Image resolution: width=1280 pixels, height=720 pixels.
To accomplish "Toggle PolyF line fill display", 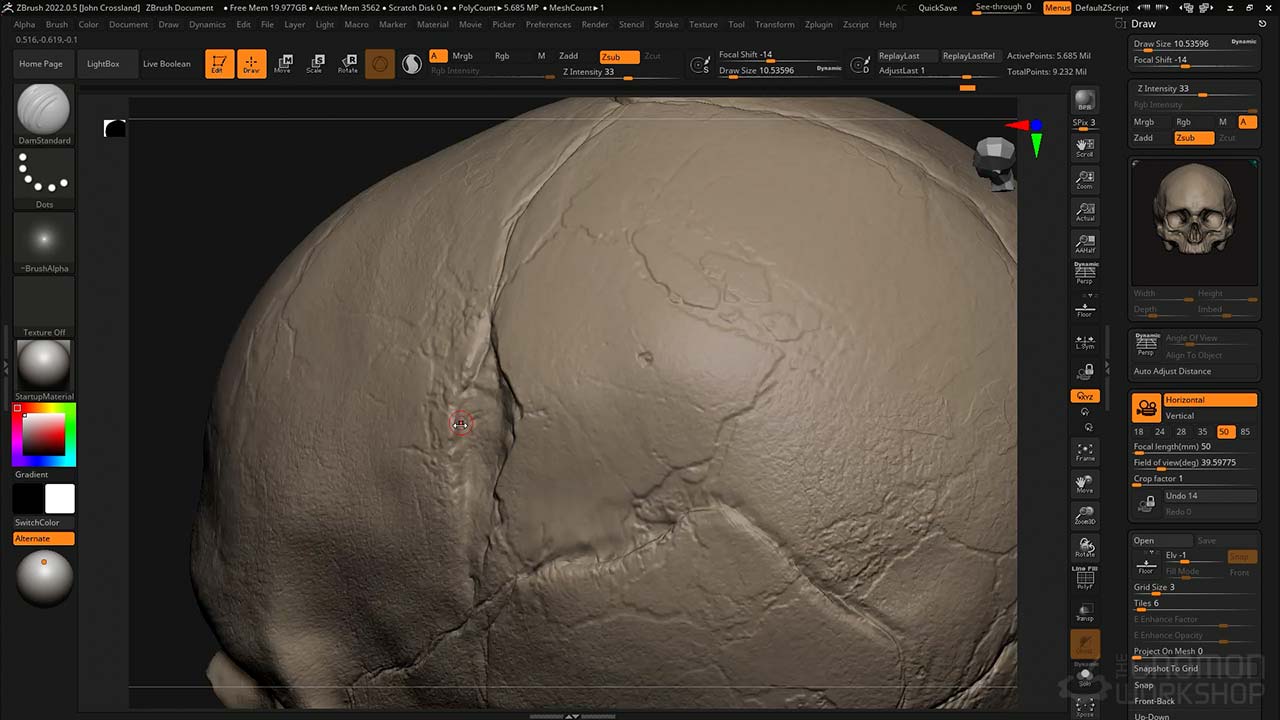I will [1085, 578].
